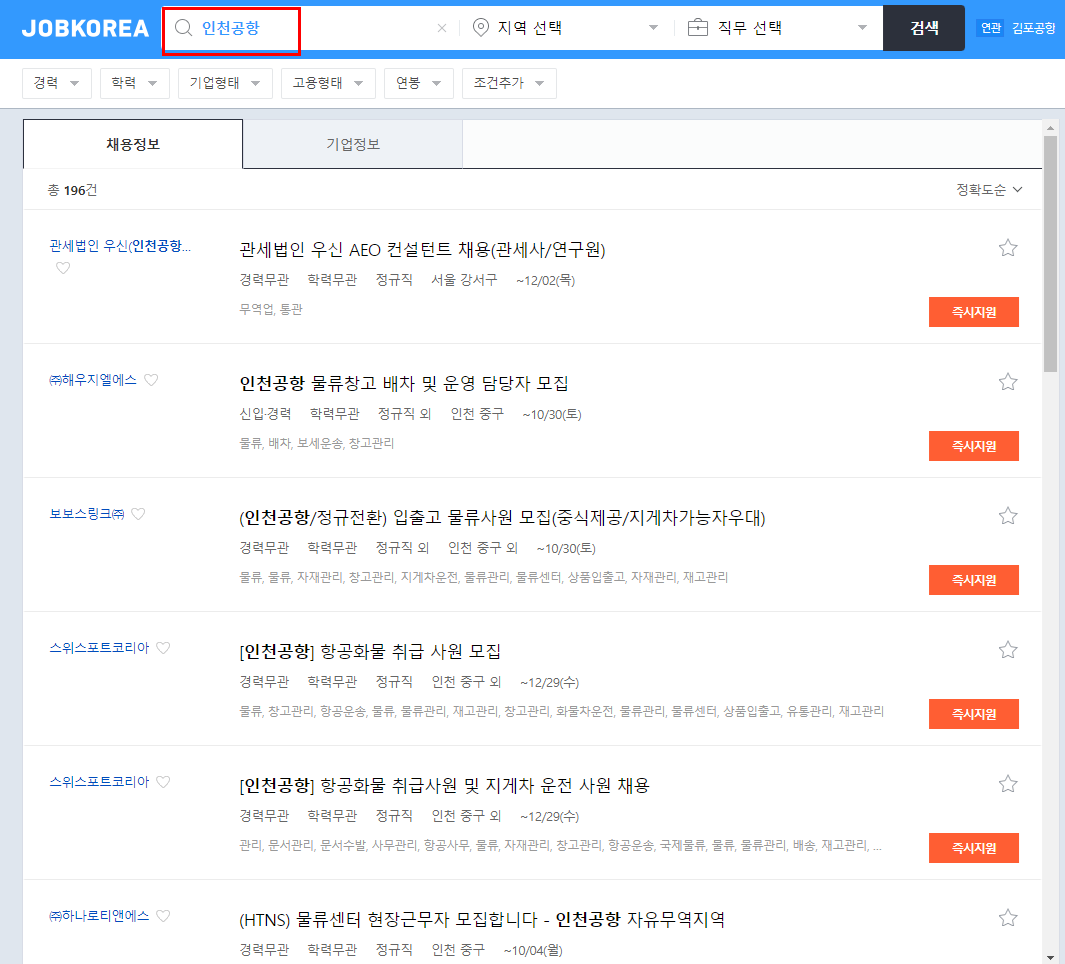Open company link 보보스링크㈜
The width and height of the screenshot is (1065, 964).
click(x=87, y=514)
